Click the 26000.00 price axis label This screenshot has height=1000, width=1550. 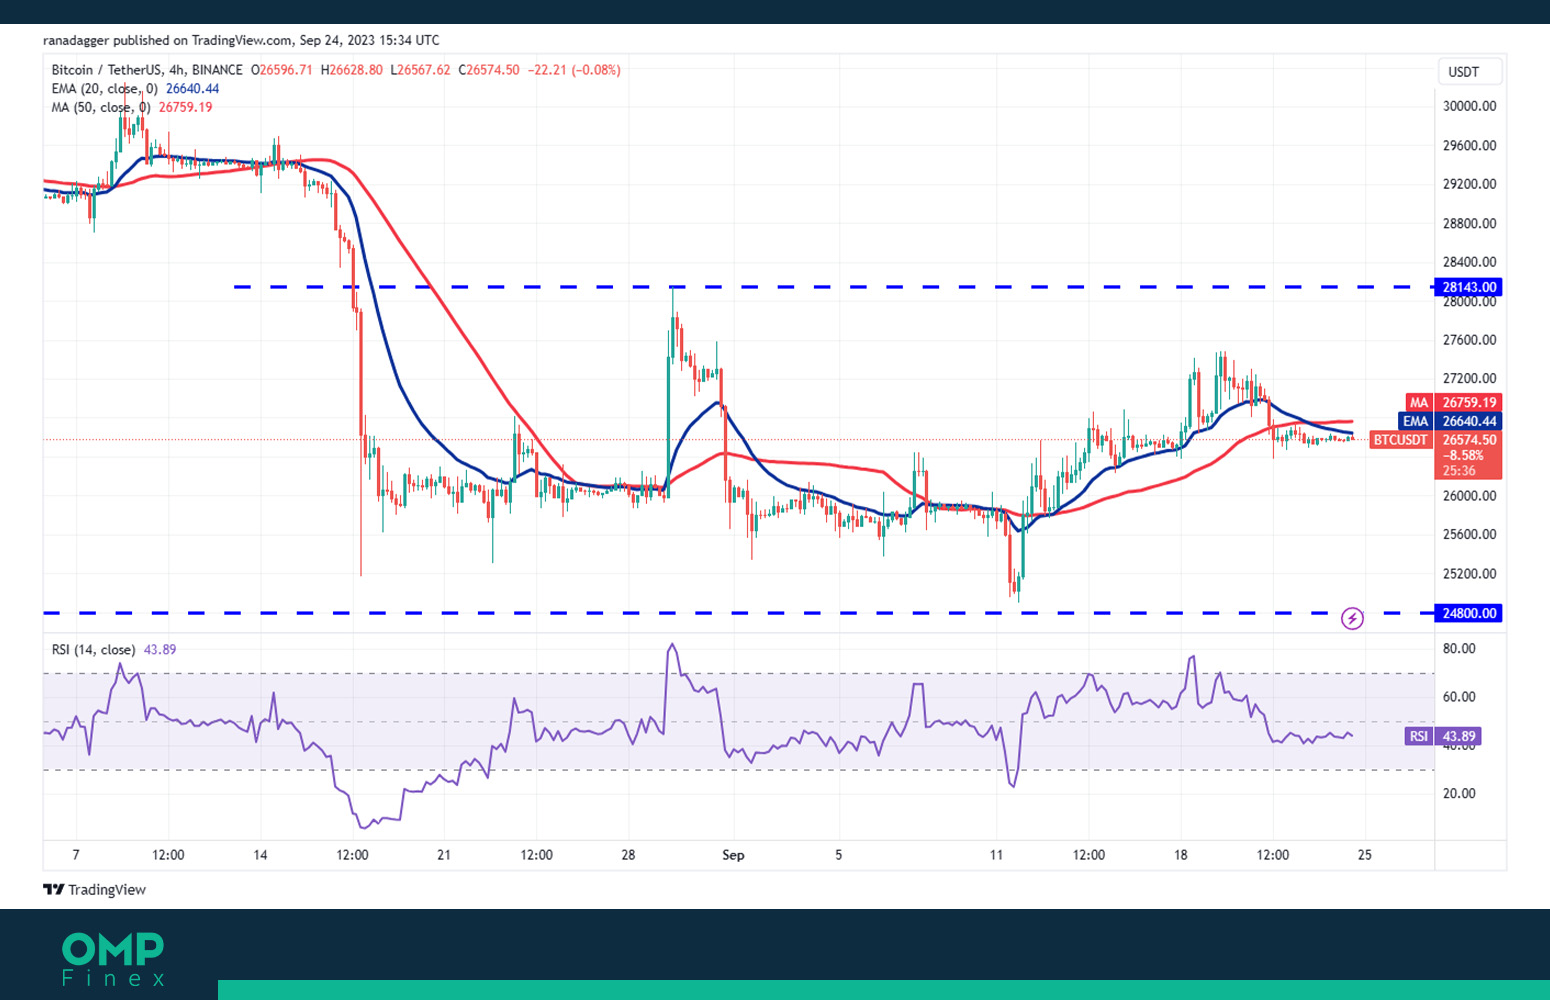1469,496
